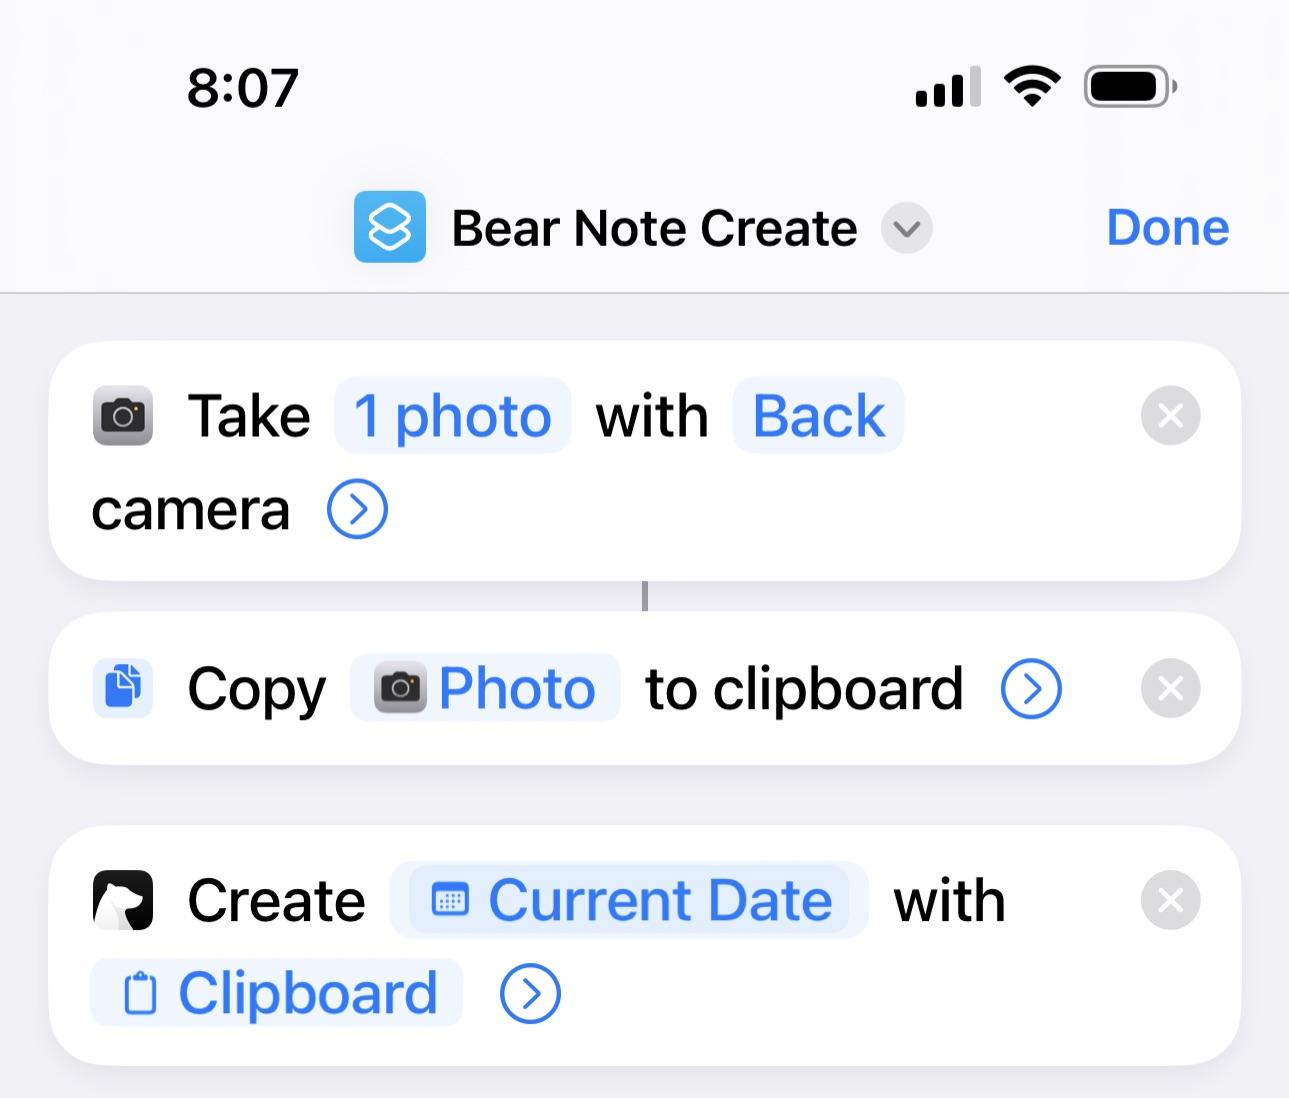
Task: Change the photo count parameter
Action: [451, 416]
